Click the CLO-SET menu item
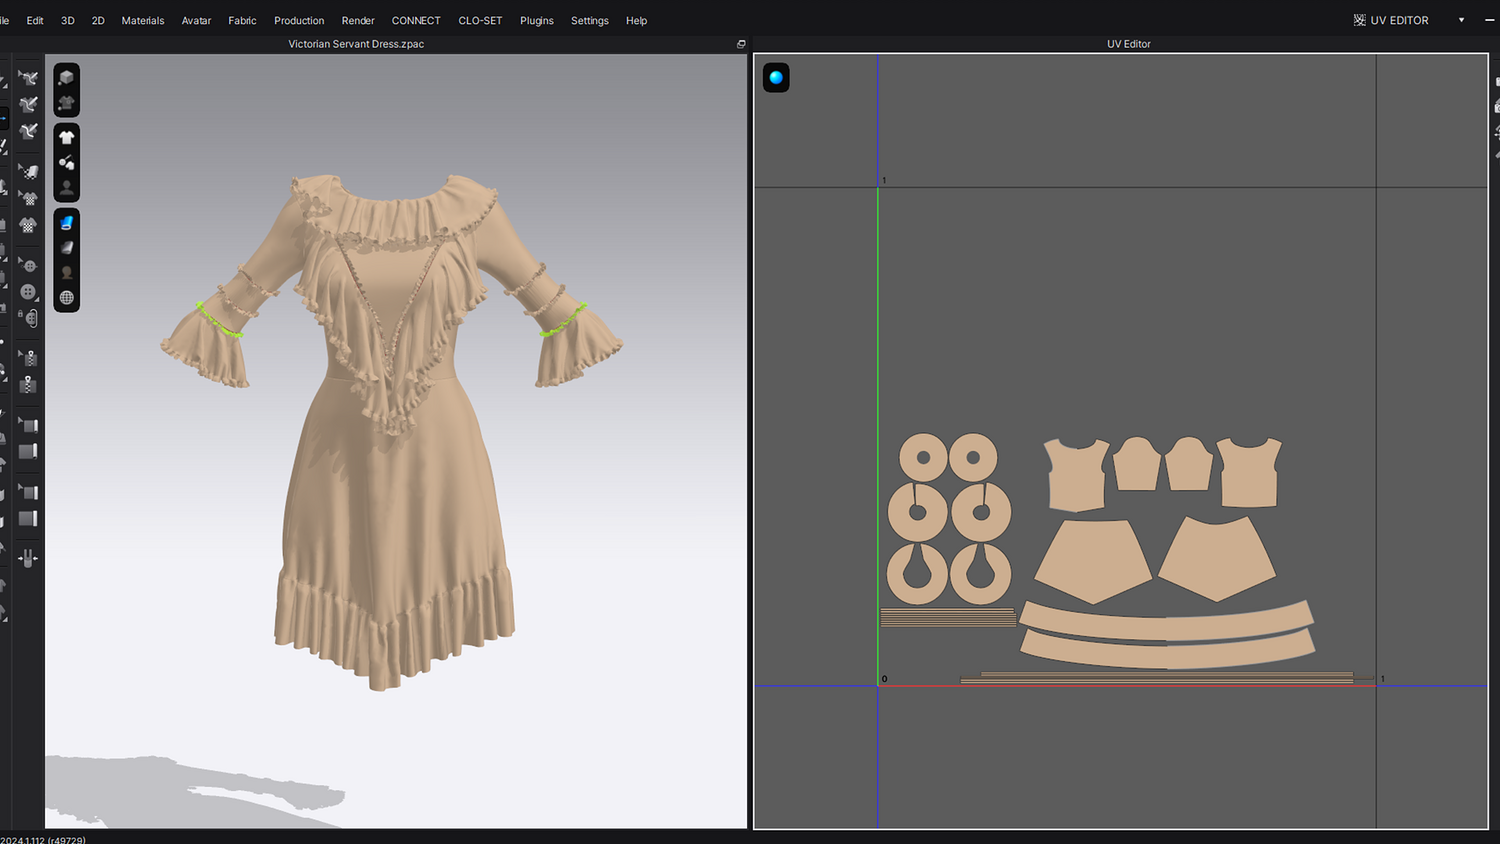The image size is (1500, 844). pos(480,20)
